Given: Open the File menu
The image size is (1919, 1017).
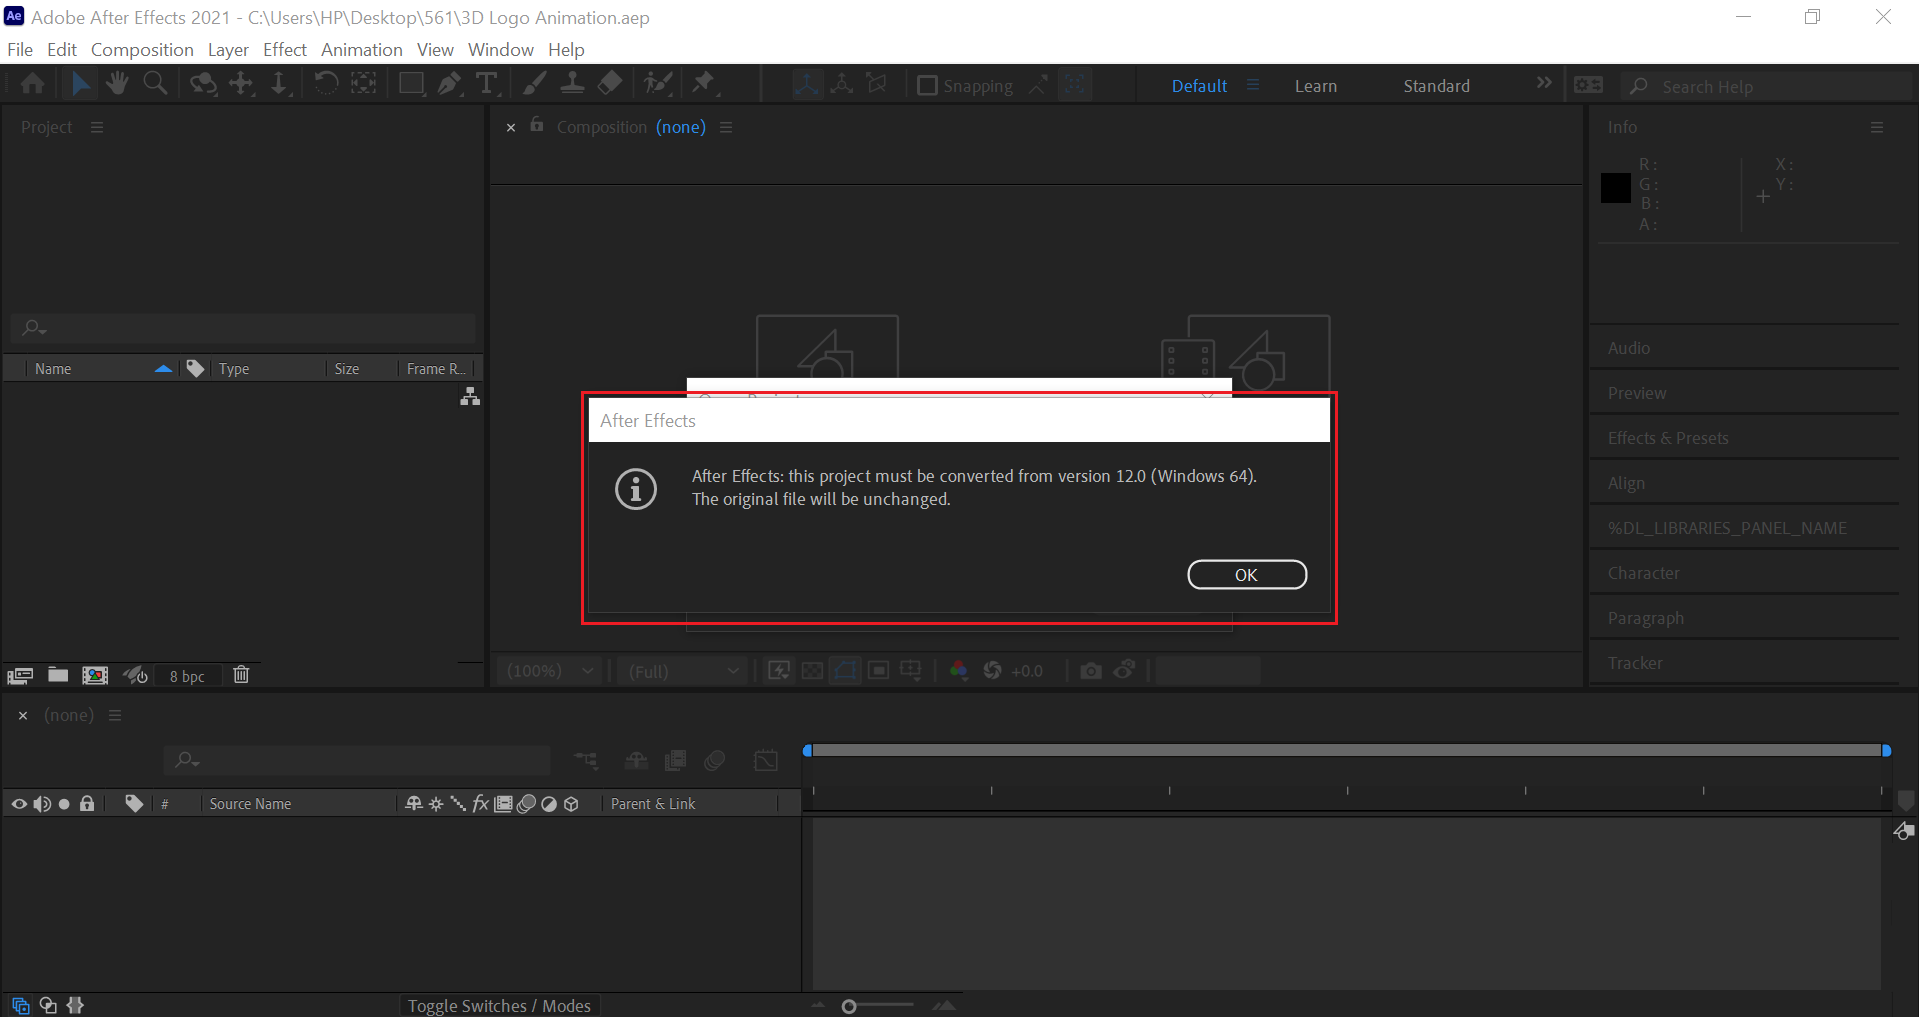Looking at the screenshot, I should (x=20, y=50).
